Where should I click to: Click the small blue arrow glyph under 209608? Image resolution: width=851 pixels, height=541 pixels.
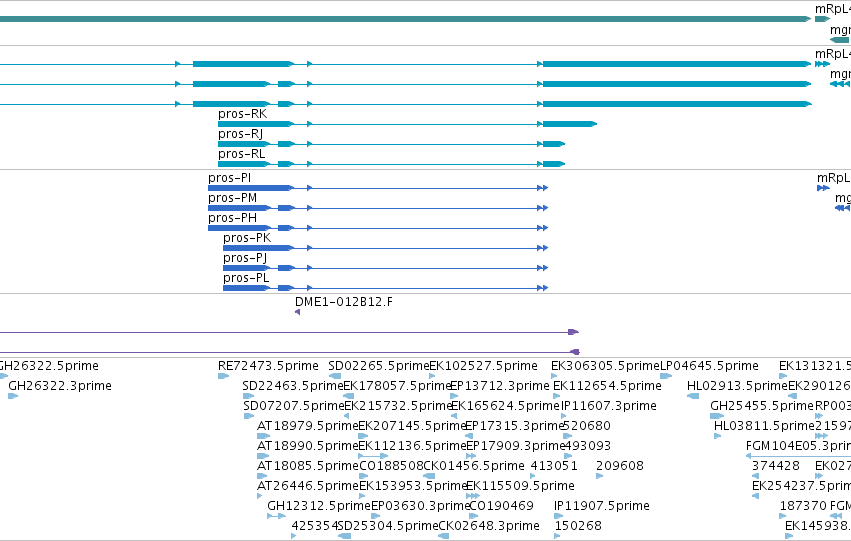tap(599, 476)
